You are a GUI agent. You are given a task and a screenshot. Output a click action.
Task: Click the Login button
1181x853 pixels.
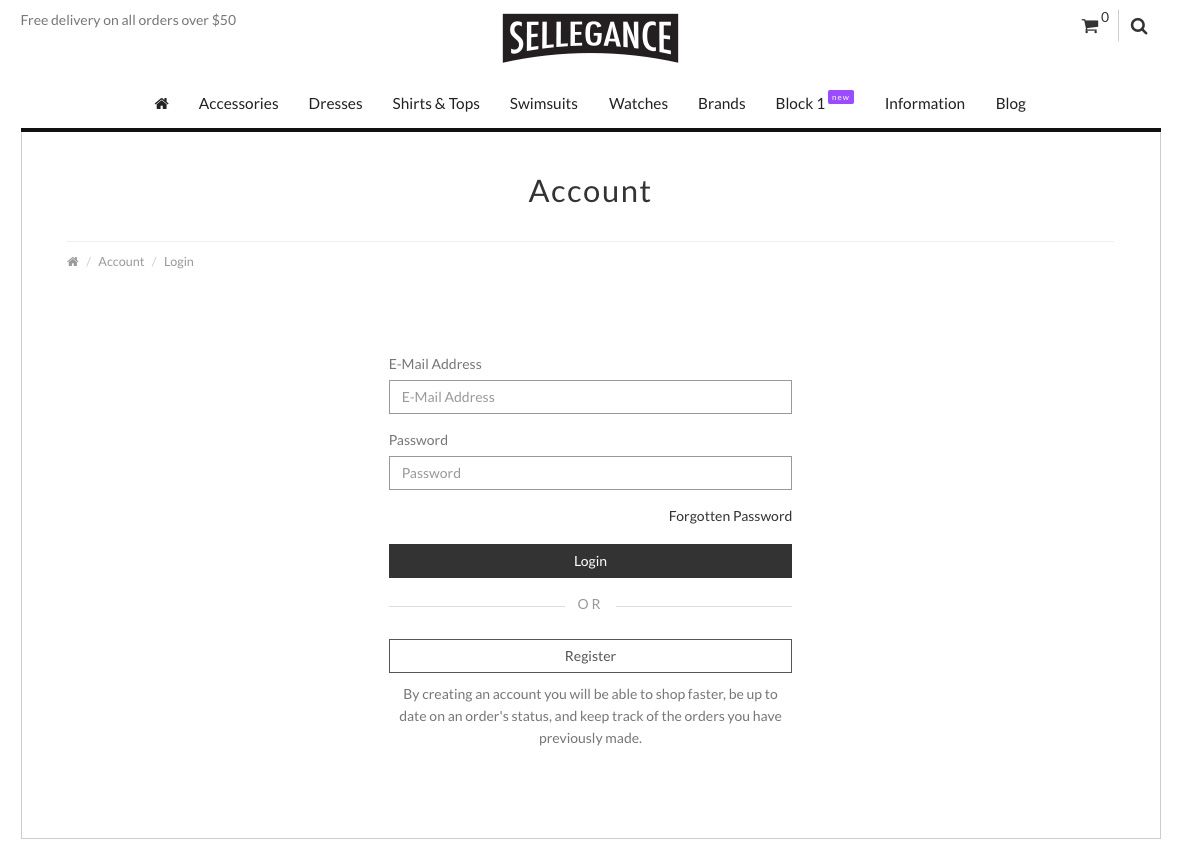[590, 561]
